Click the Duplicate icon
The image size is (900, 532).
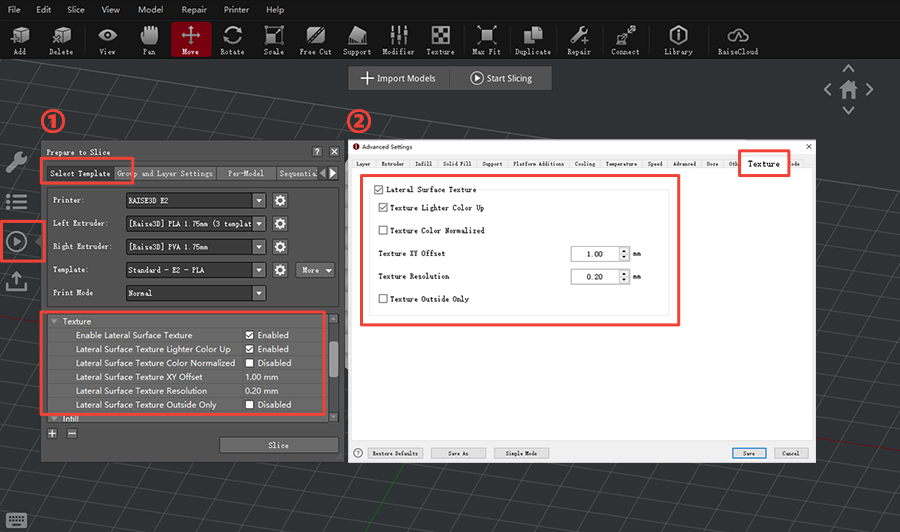533,40
